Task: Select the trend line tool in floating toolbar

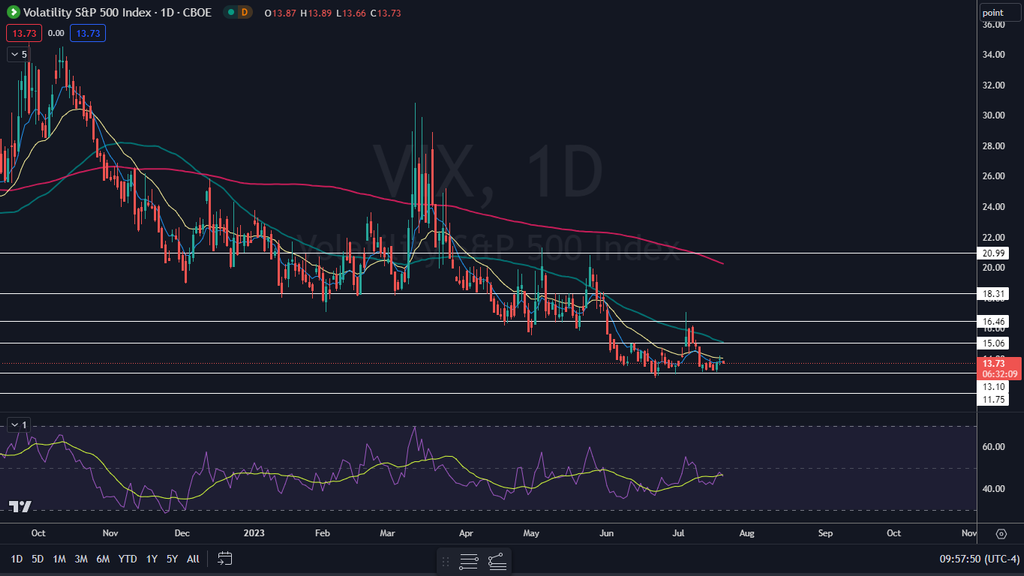Action: coord(498,561)
